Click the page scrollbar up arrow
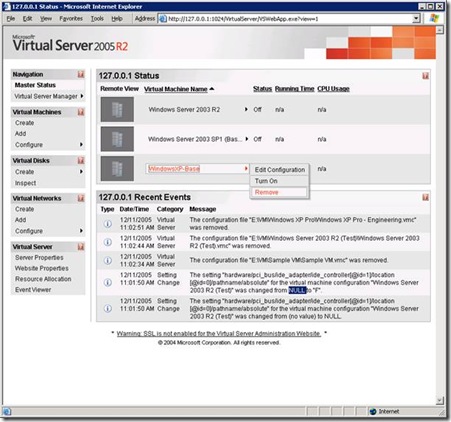451x422 pixels. [x=440, y=30]
